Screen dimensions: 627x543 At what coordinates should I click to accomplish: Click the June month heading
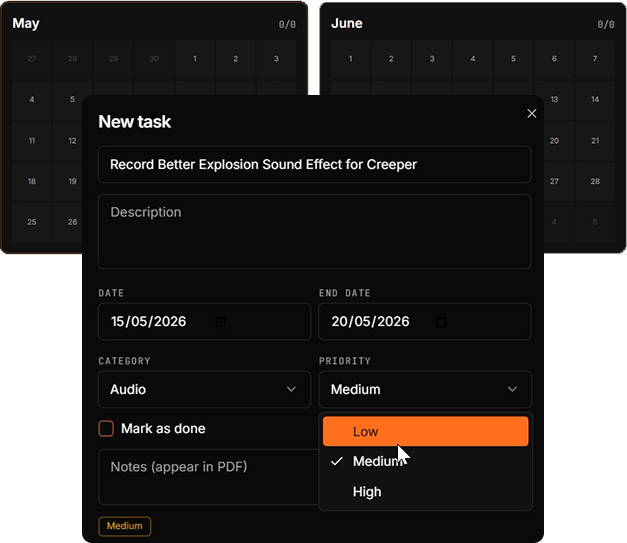click(347, 23)
